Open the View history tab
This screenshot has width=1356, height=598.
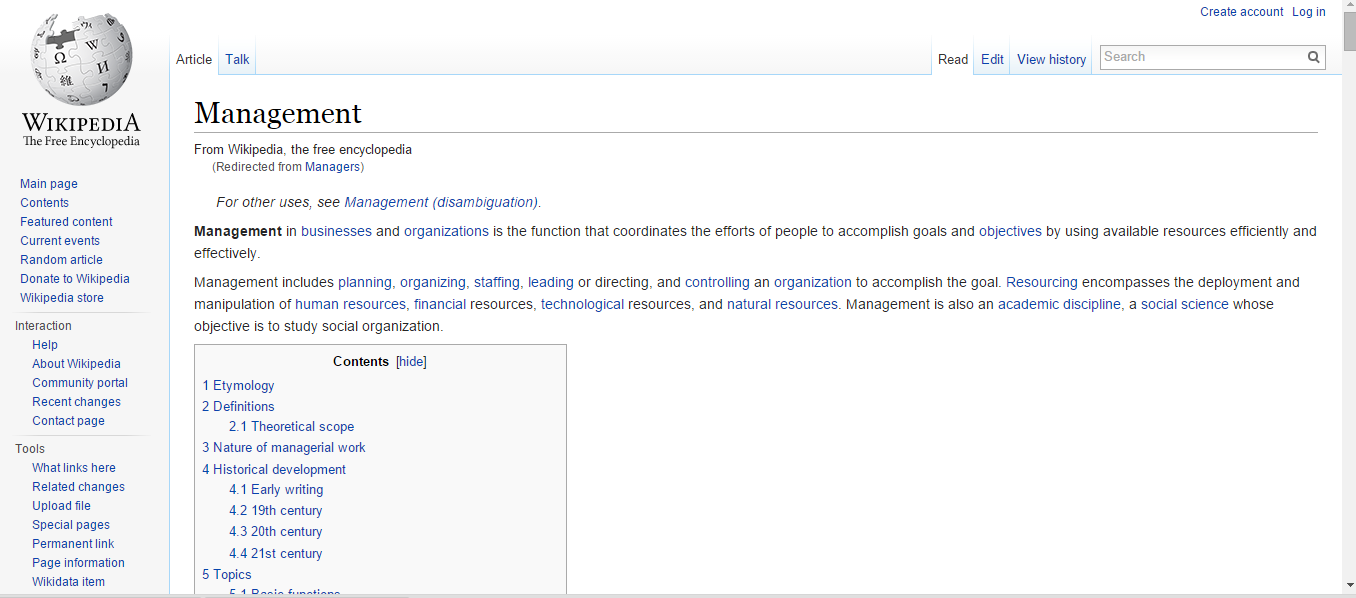point(1051,59)
